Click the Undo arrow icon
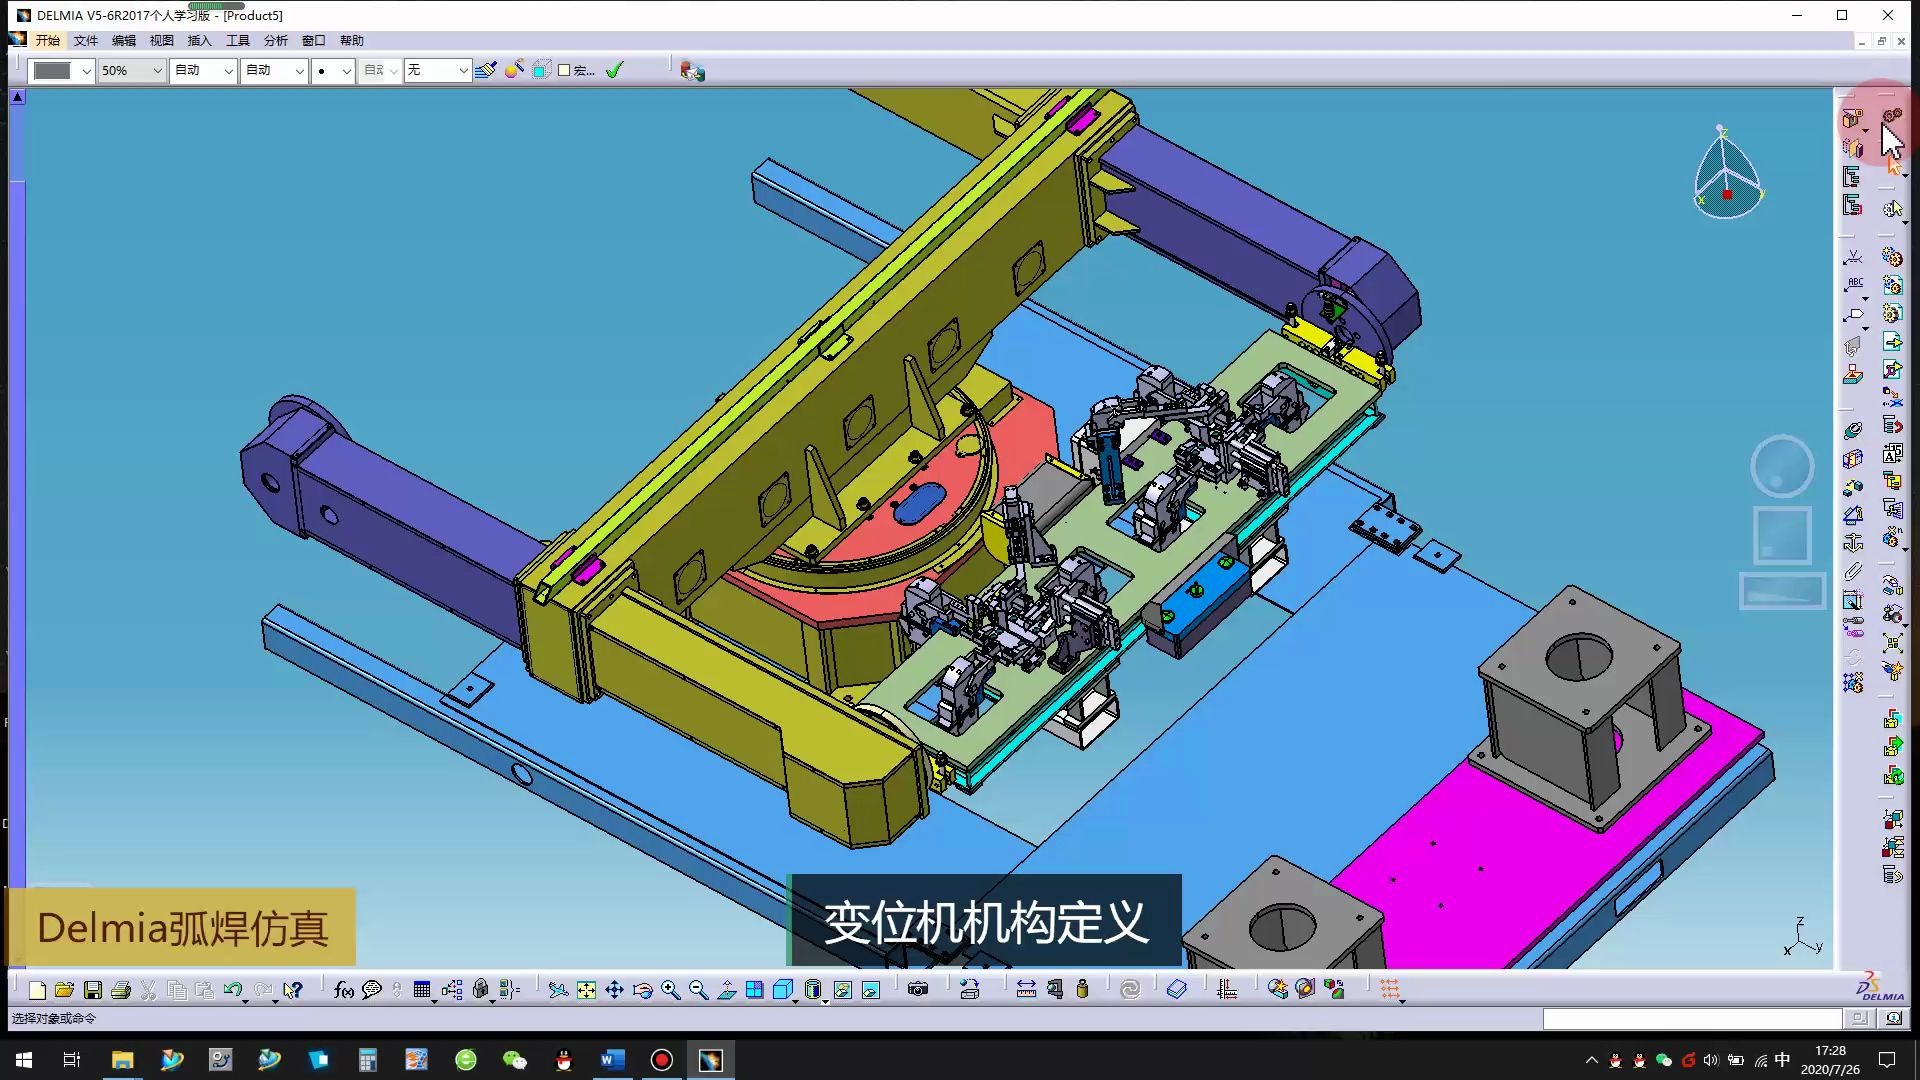 (x=233, y=990)
